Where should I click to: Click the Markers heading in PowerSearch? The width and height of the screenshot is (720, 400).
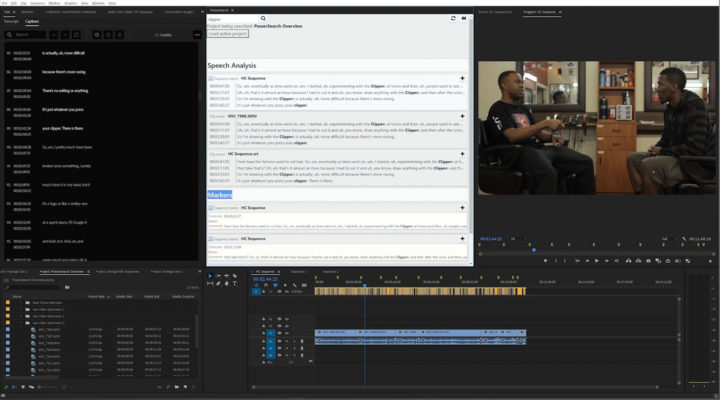[x=220, y=195]
